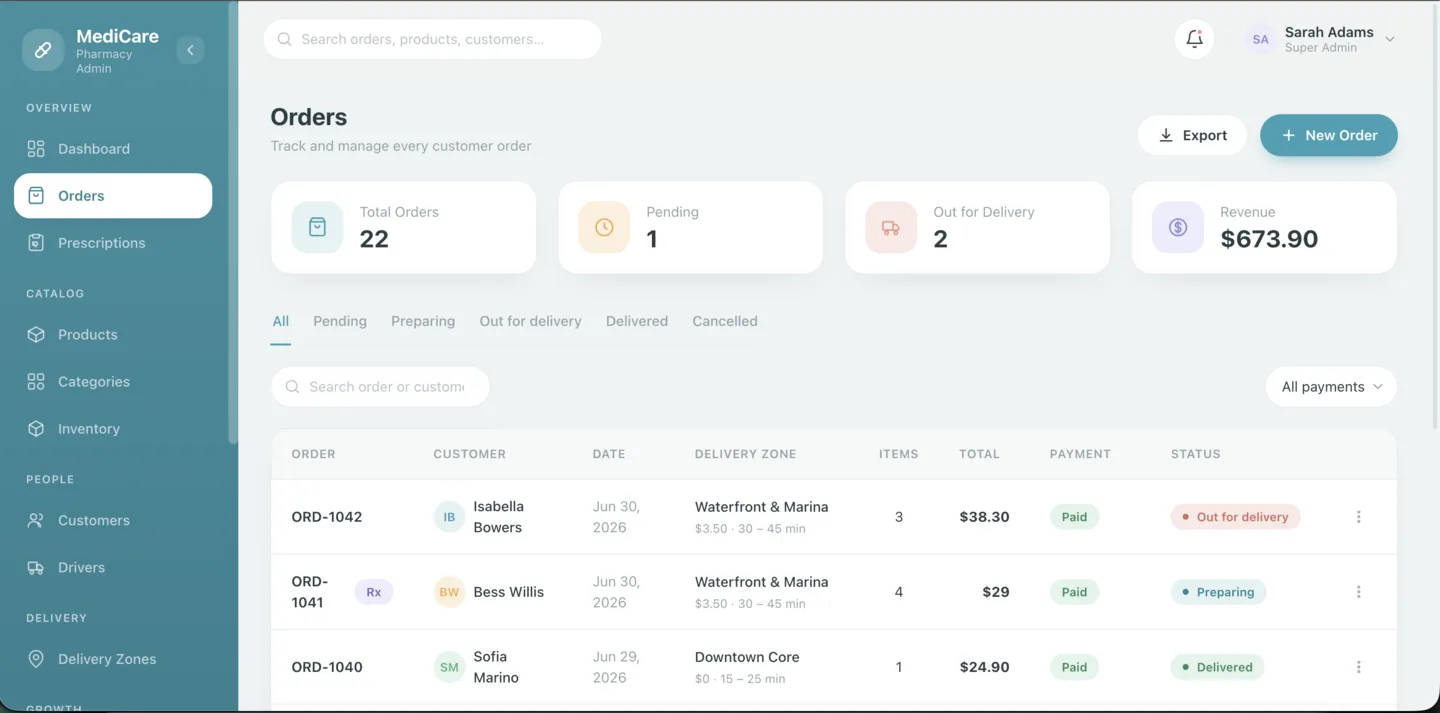
Task: Switch to the Pending tab
Action: pos(340,321)
